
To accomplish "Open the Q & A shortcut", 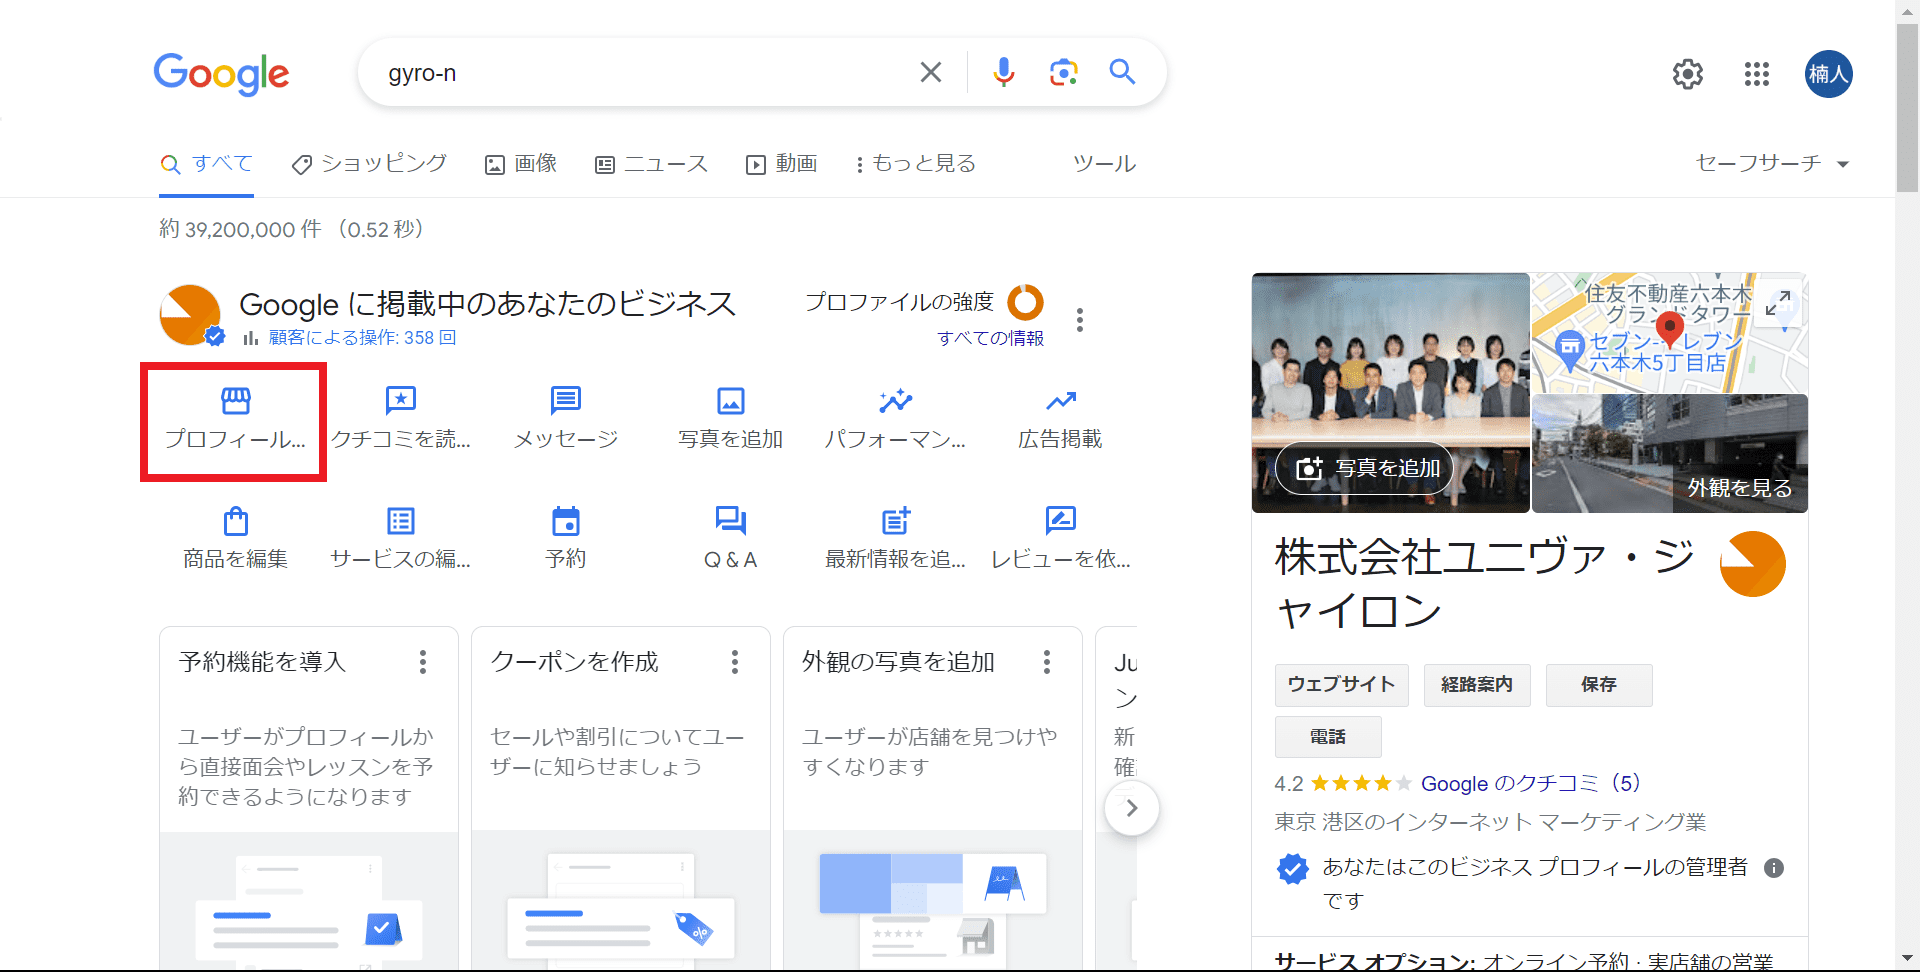I will coord(730,540).
